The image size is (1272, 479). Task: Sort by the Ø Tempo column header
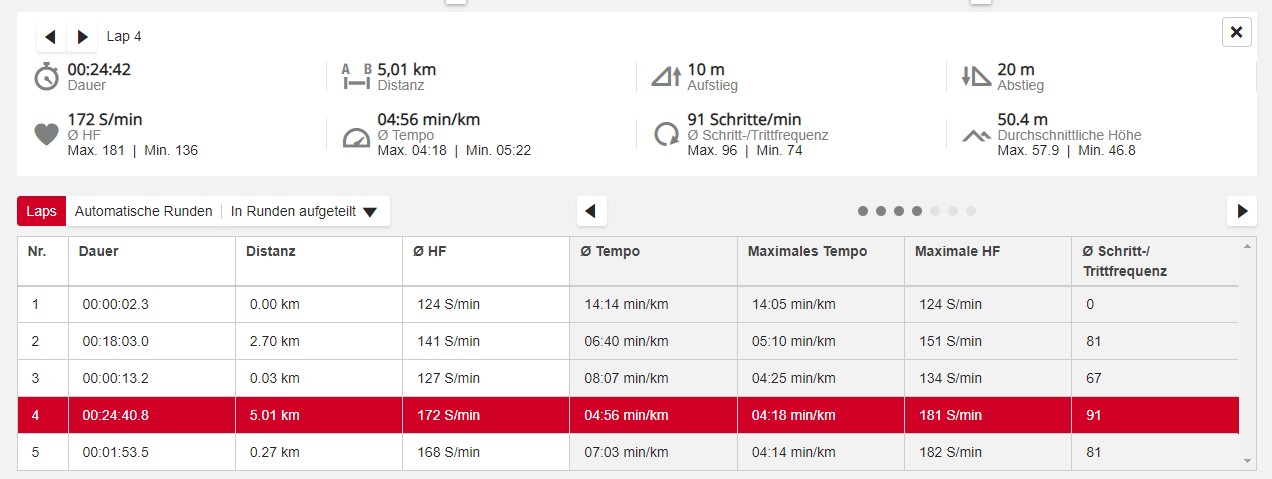[x=610, y=251]
